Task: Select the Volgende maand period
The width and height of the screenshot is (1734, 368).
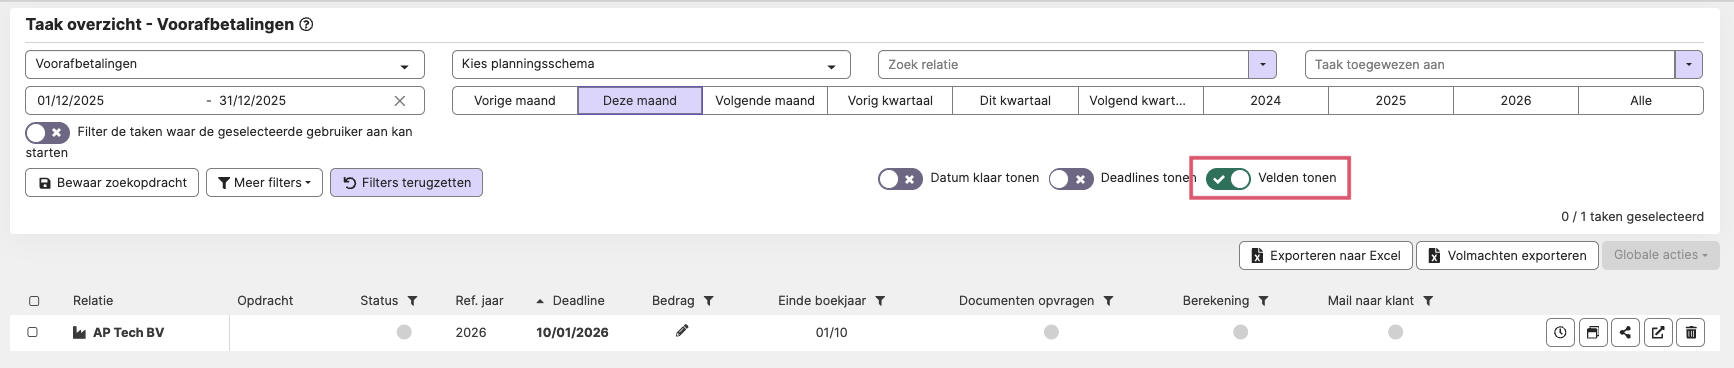Action: point(765,101)
